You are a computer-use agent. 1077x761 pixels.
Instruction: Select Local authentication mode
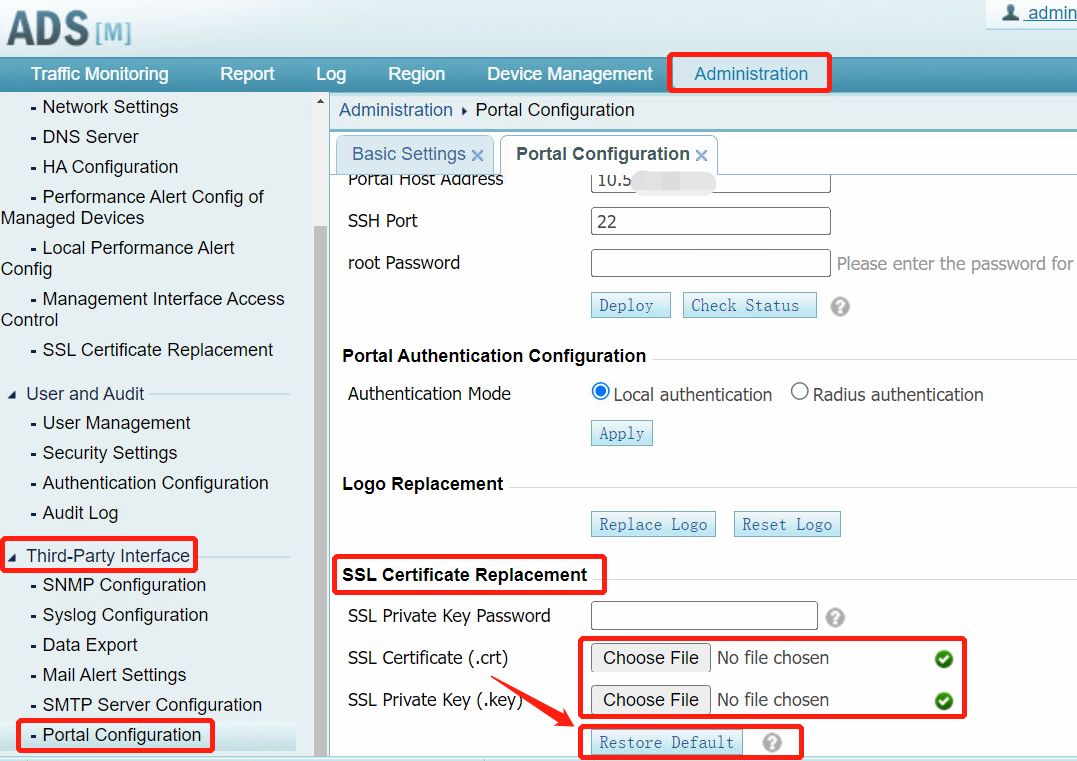601,392
